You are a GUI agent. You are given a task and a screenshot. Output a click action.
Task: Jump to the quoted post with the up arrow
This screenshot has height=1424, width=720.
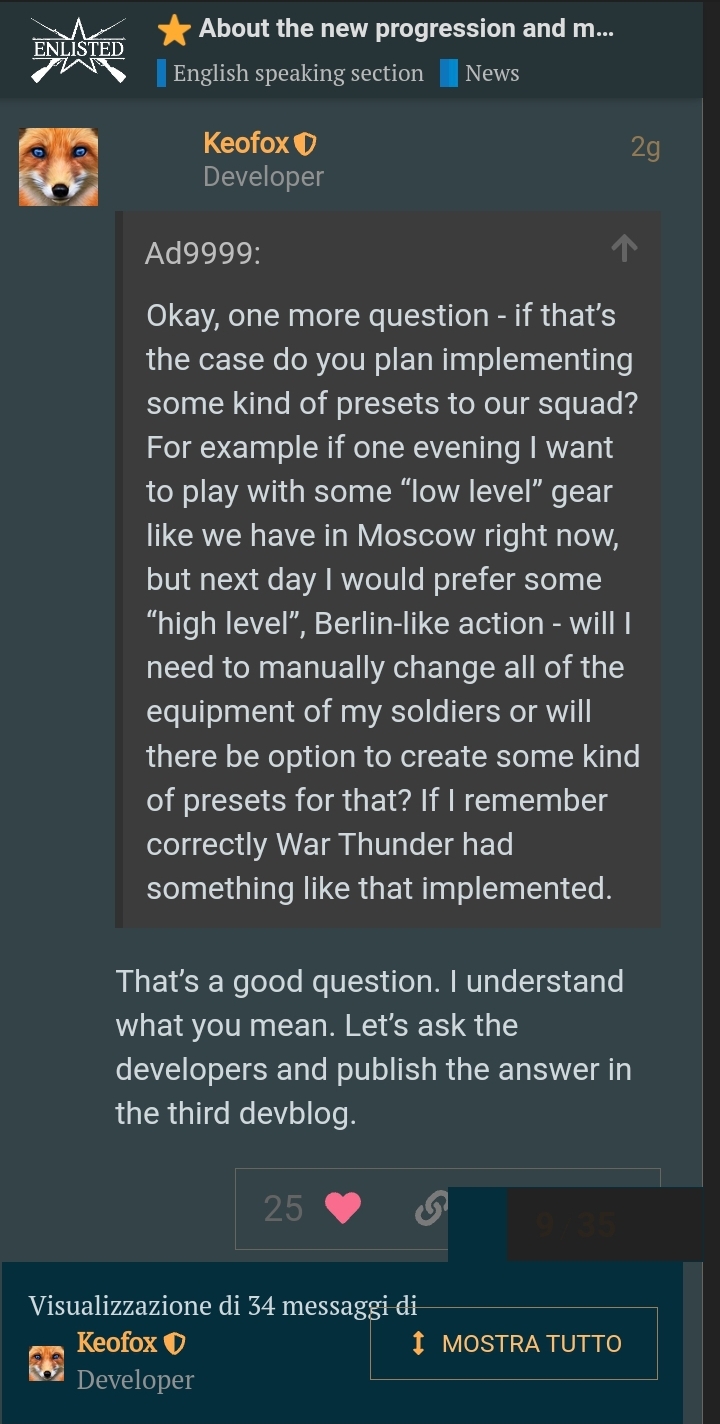pos(624,248)
